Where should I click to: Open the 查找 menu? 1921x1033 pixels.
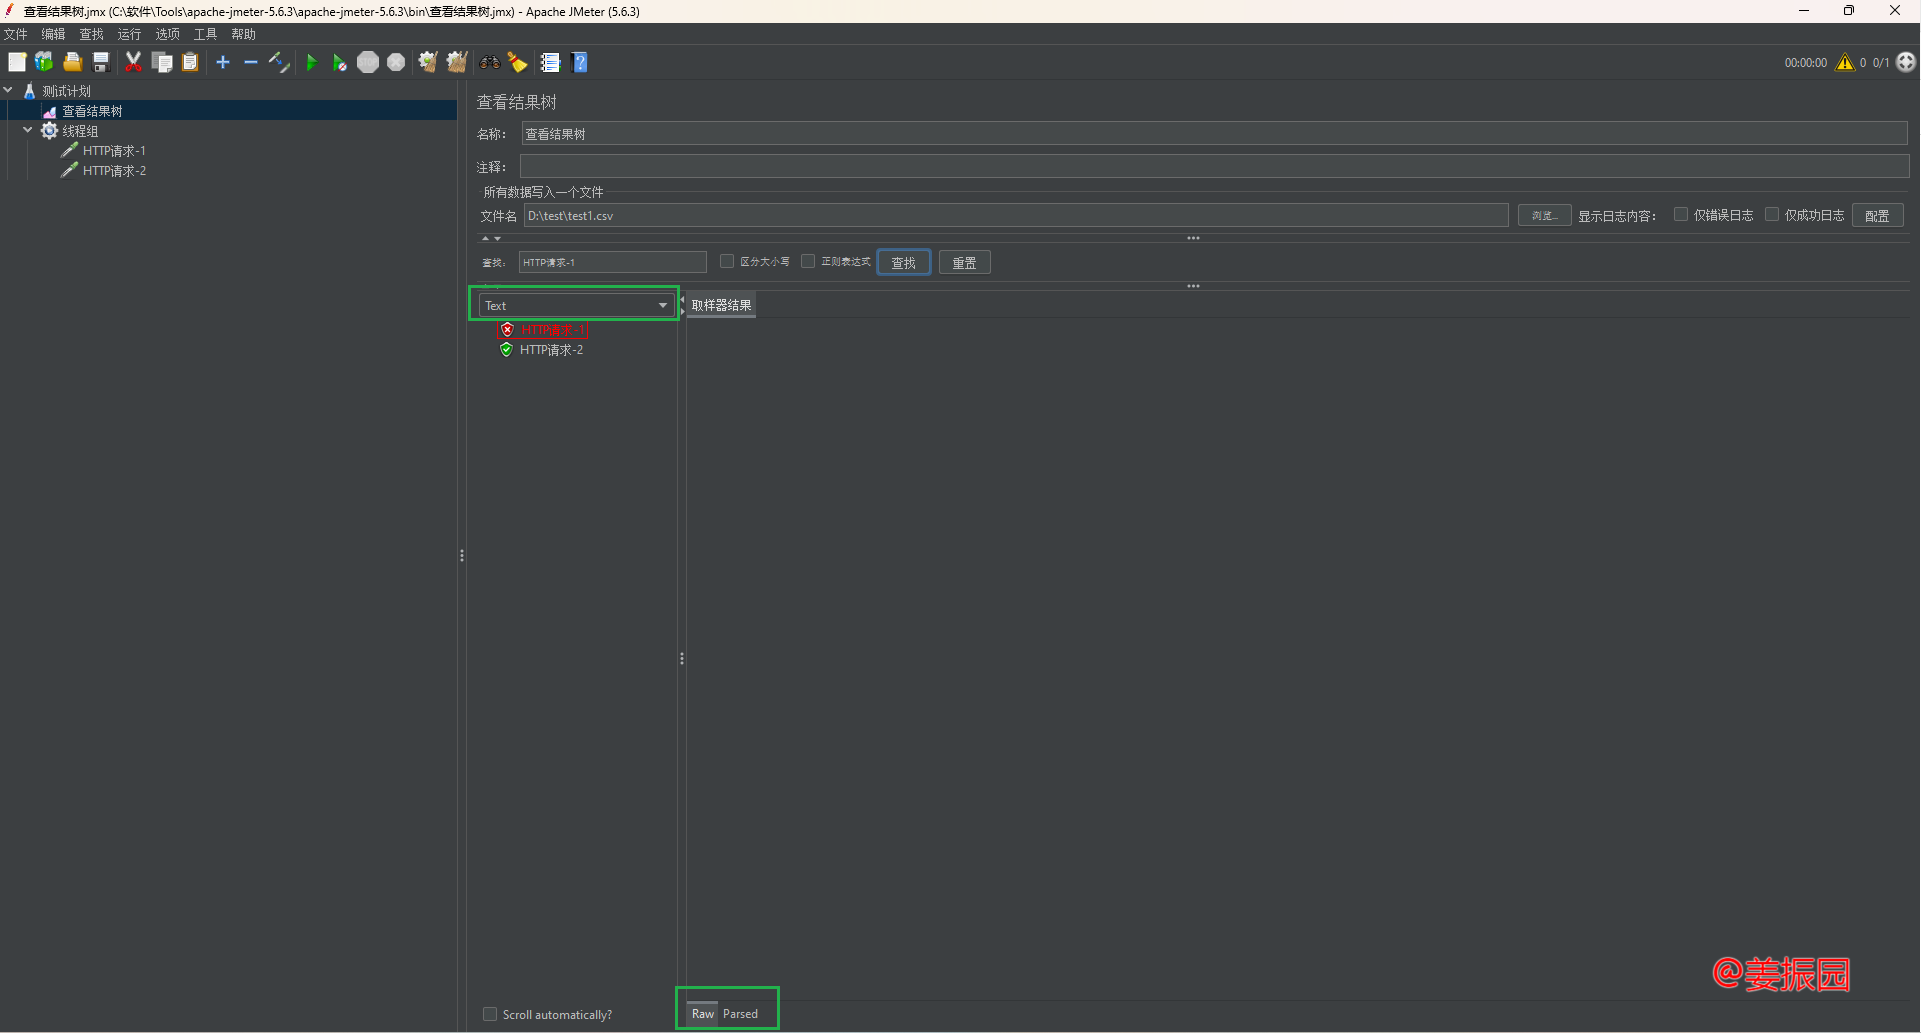pyautogui.click(x=92, y=34)
